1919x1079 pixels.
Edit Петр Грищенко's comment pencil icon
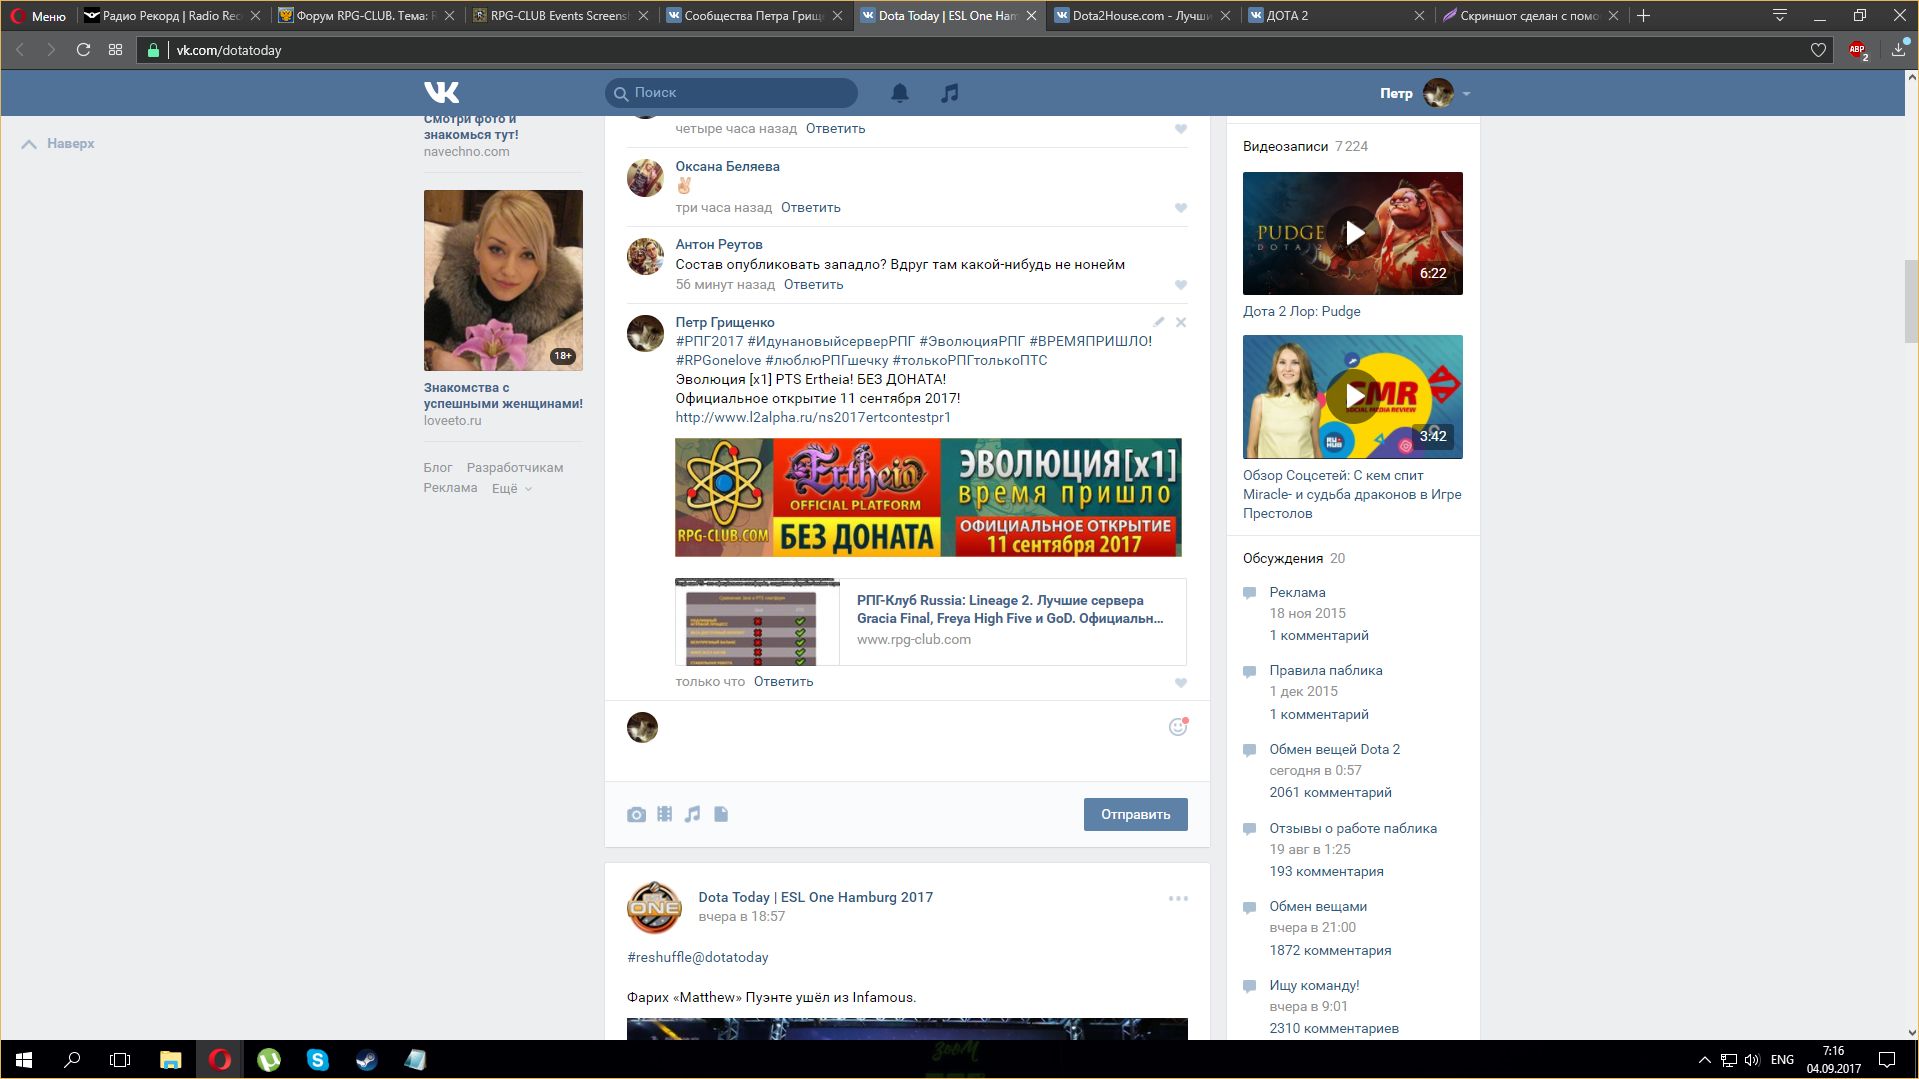pos(1158,322)
